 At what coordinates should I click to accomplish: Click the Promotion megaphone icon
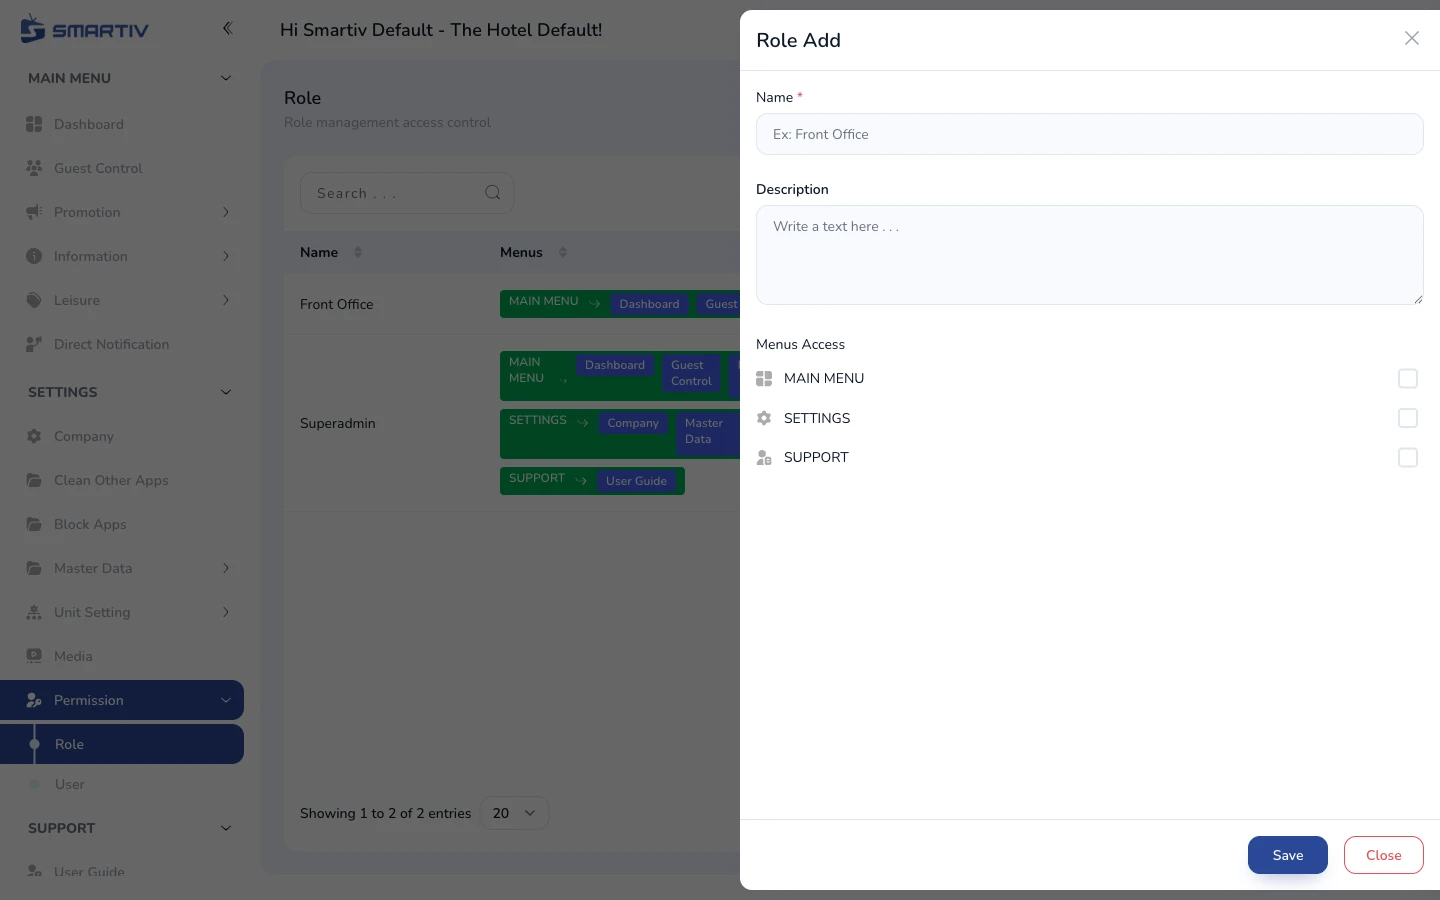click(34, 212)
